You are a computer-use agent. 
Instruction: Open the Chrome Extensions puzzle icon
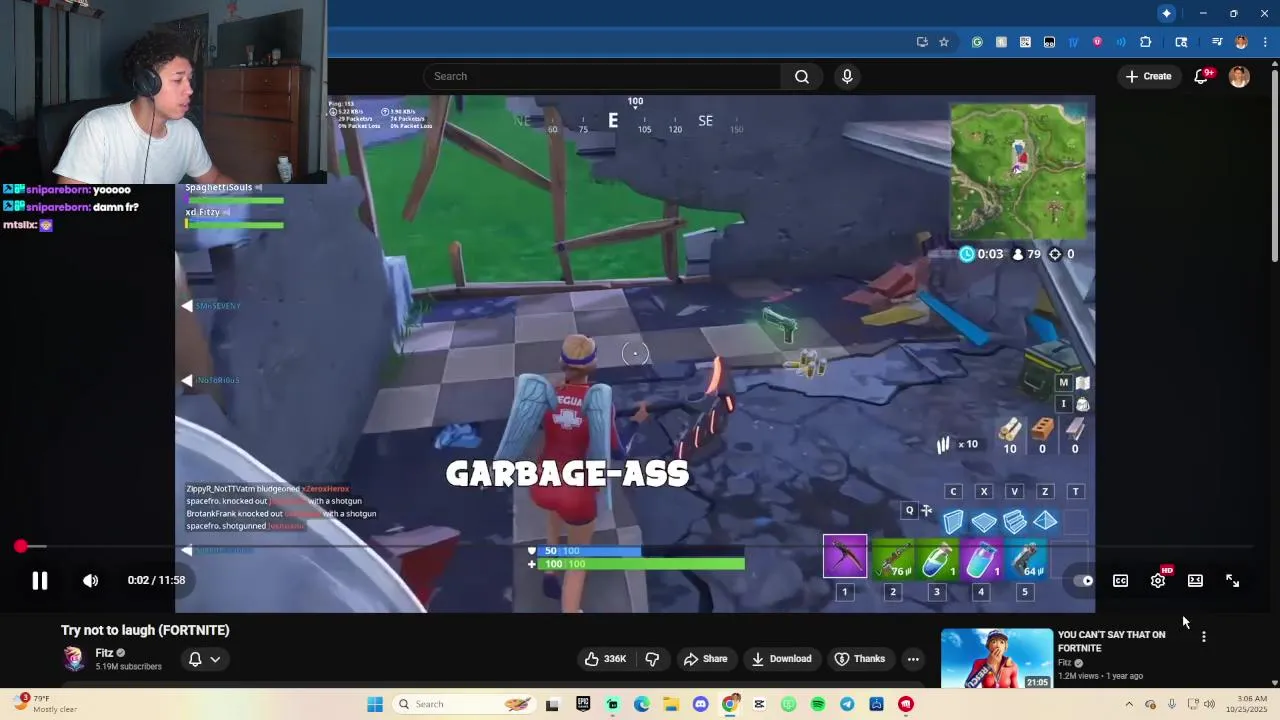click(1145, 42)
